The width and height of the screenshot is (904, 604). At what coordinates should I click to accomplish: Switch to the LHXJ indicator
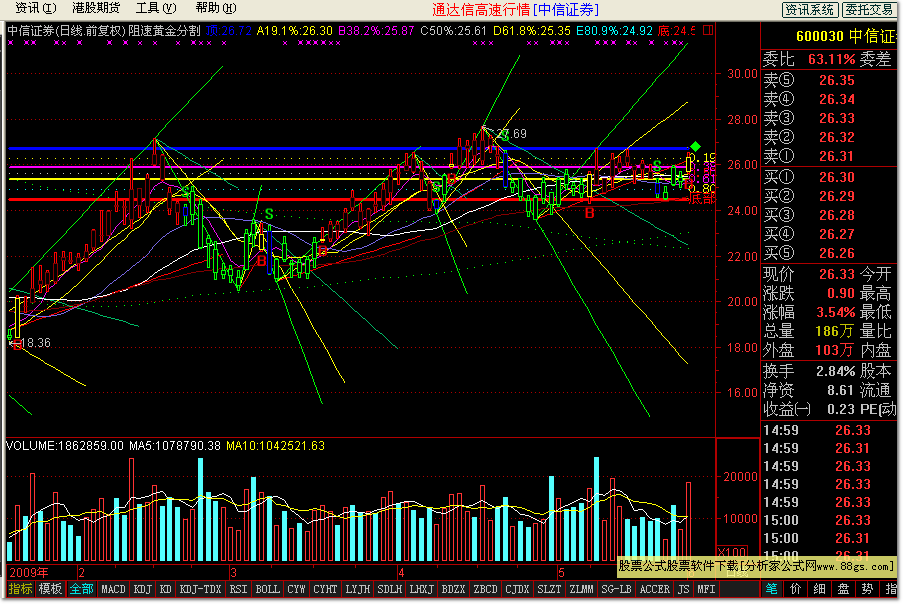(421, 589)
